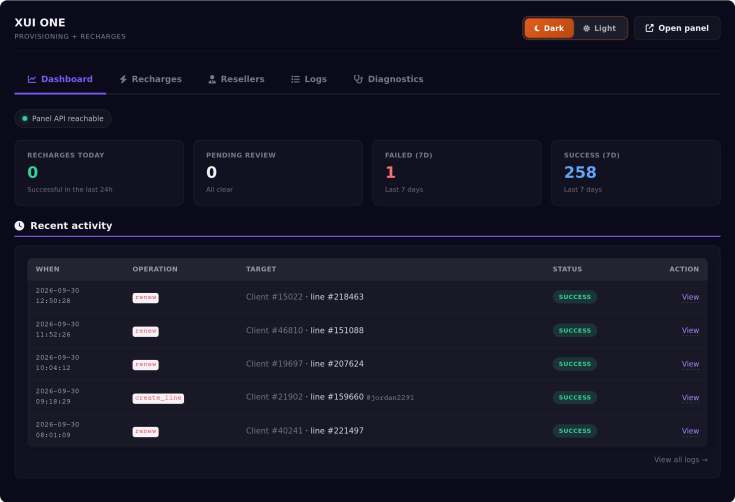View details for line #151088

[690, 330]
